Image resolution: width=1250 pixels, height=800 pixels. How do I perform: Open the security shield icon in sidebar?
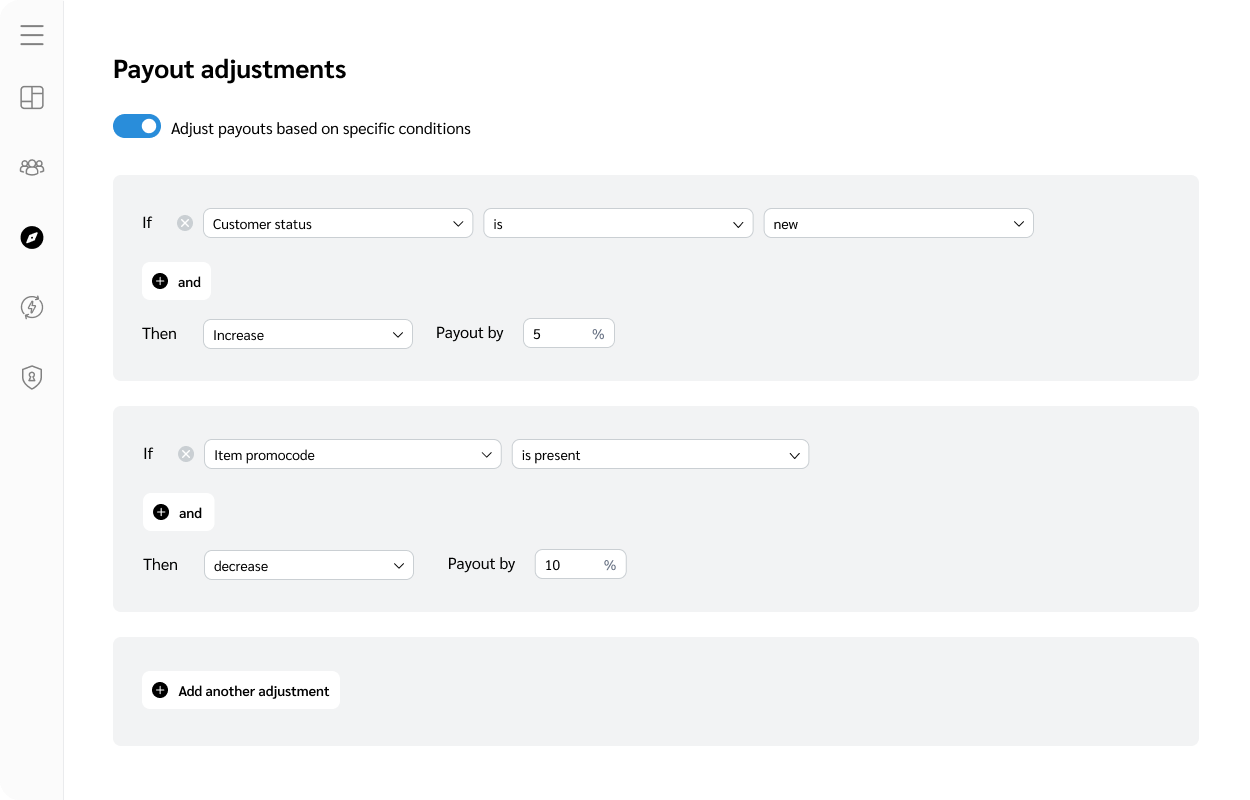pos(31,377)
